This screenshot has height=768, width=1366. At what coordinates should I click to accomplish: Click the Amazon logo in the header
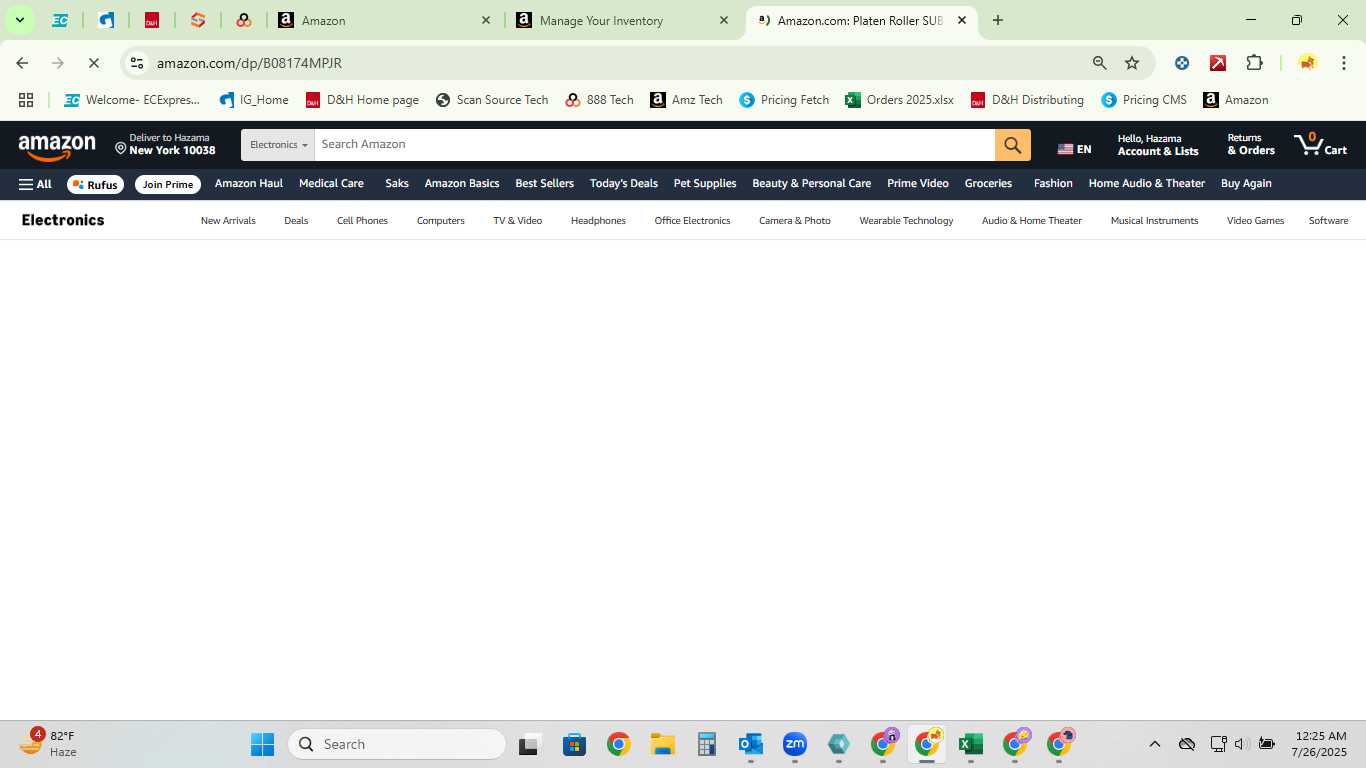[x=57, y=146]
